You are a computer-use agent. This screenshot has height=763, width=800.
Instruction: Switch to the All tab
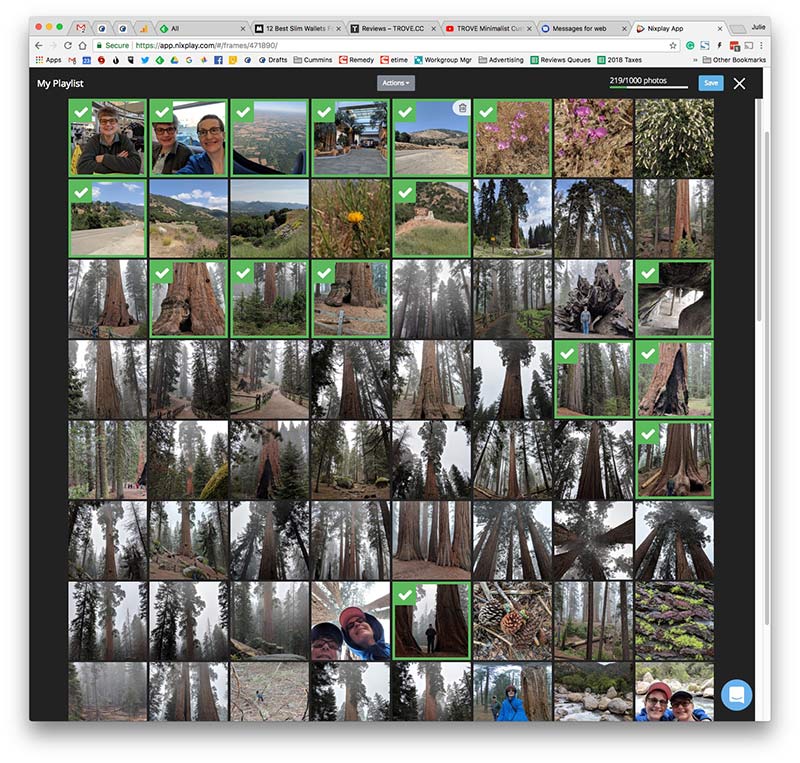click(202, 29)
